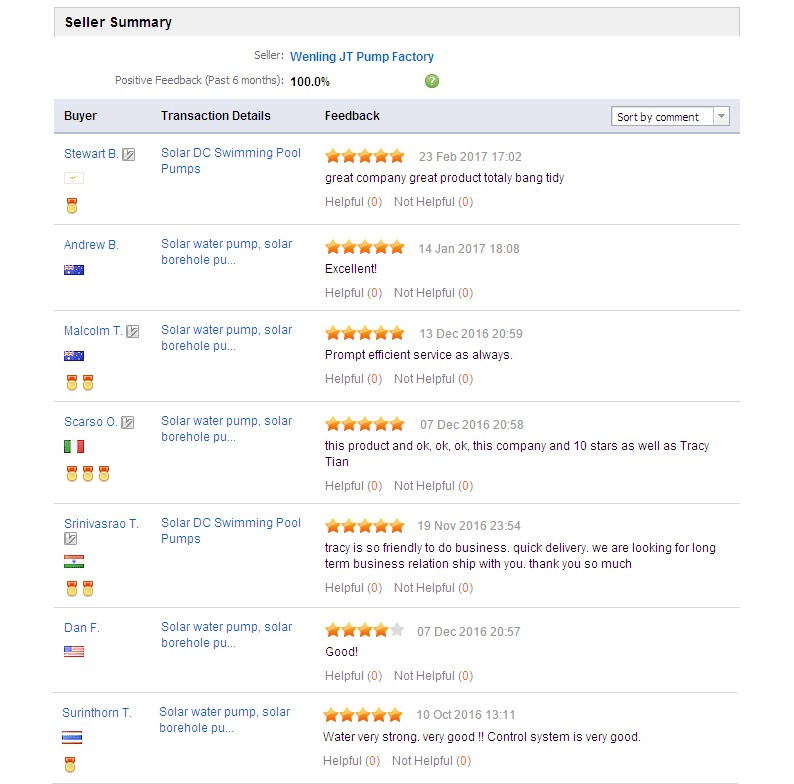Click the Italian flag under Scarso O.
Screen dimensions: 794x784
(74, 447)
